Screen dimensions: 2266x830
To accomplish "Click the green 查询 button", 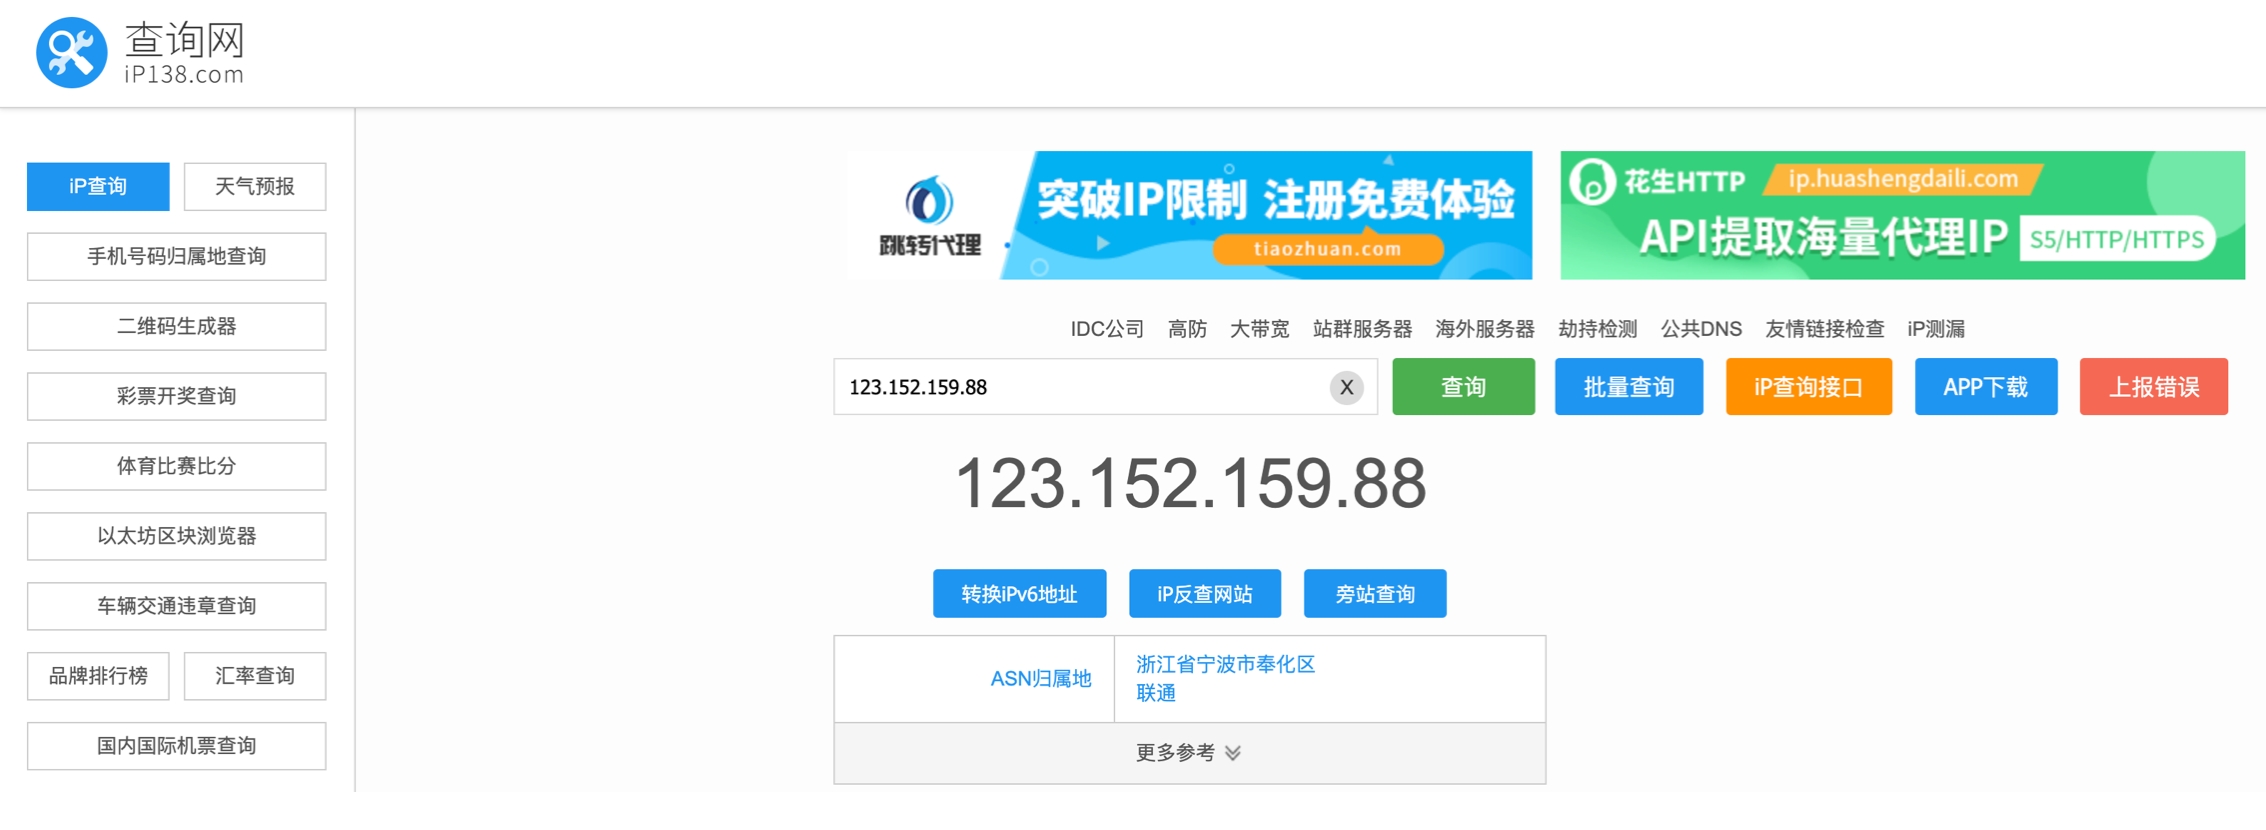I will 1463,387.
